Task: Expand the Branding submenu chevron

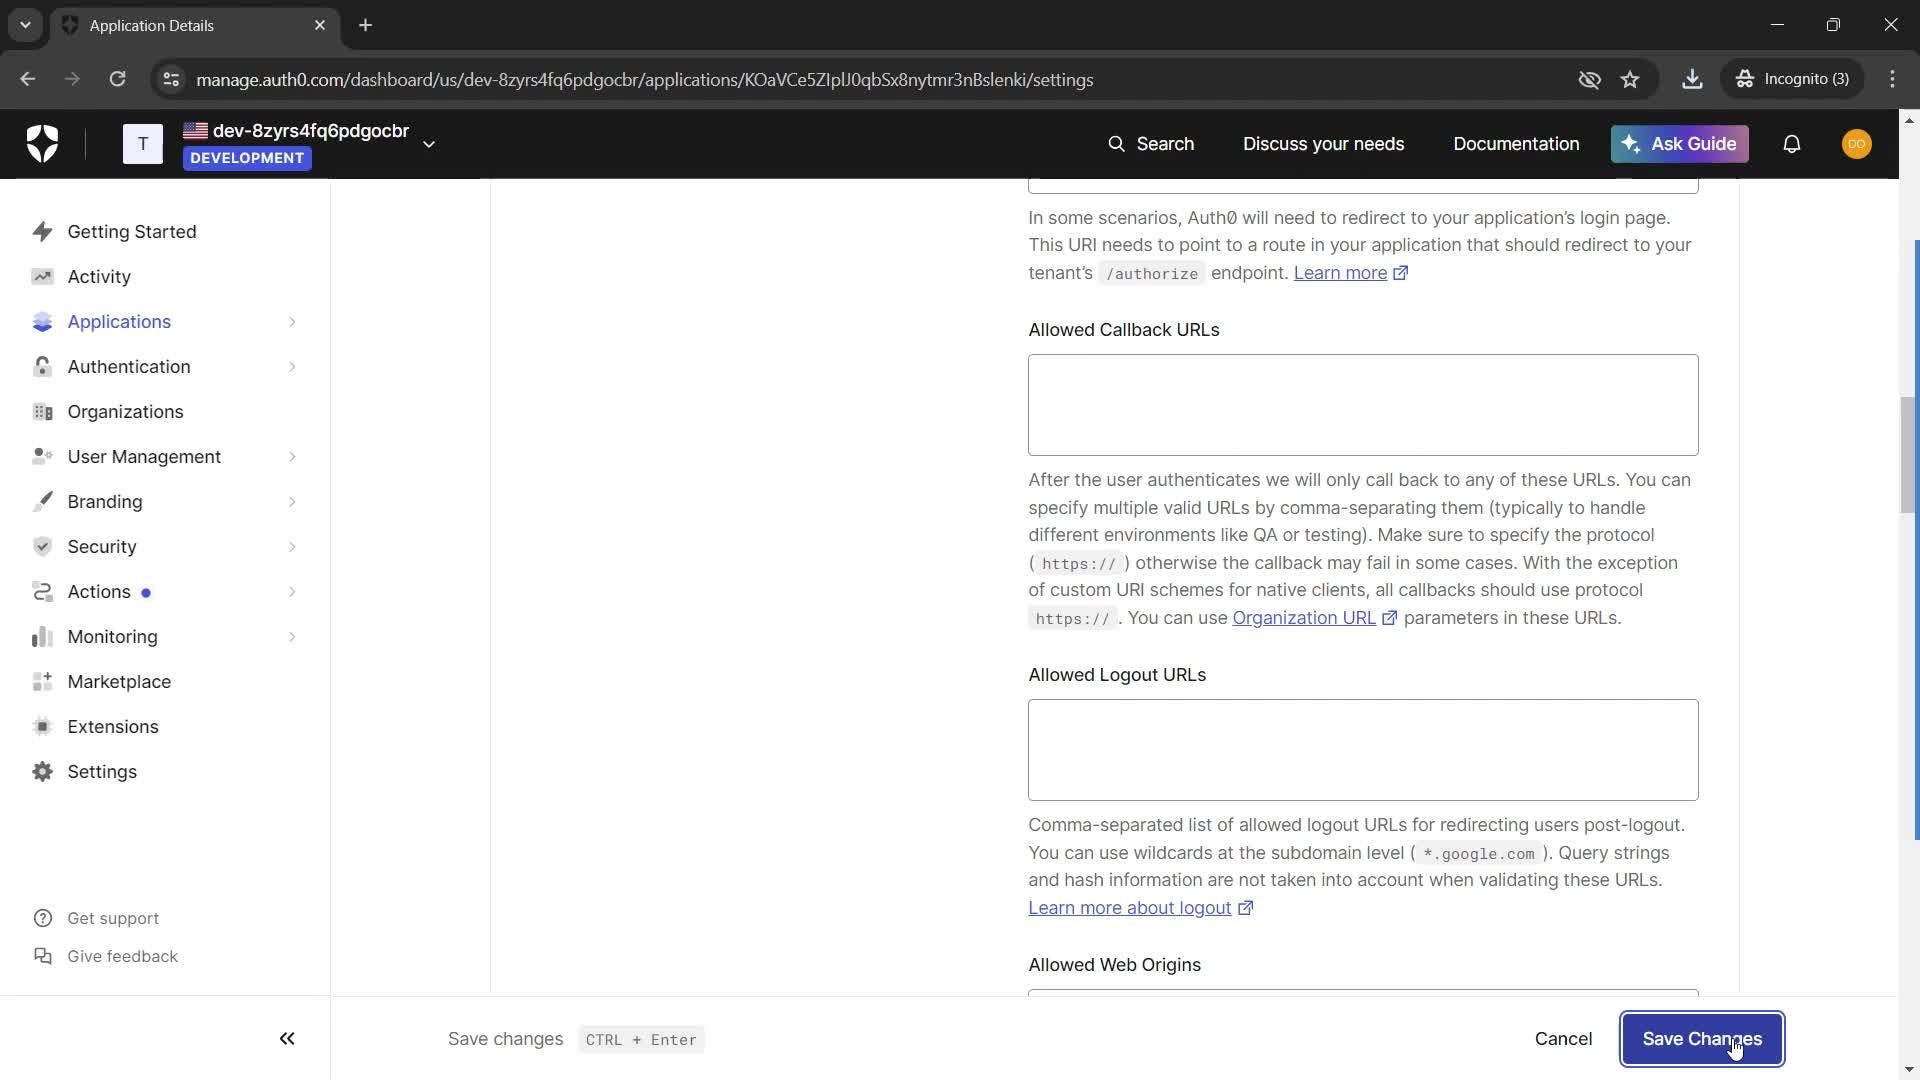Action: (292, 502)
